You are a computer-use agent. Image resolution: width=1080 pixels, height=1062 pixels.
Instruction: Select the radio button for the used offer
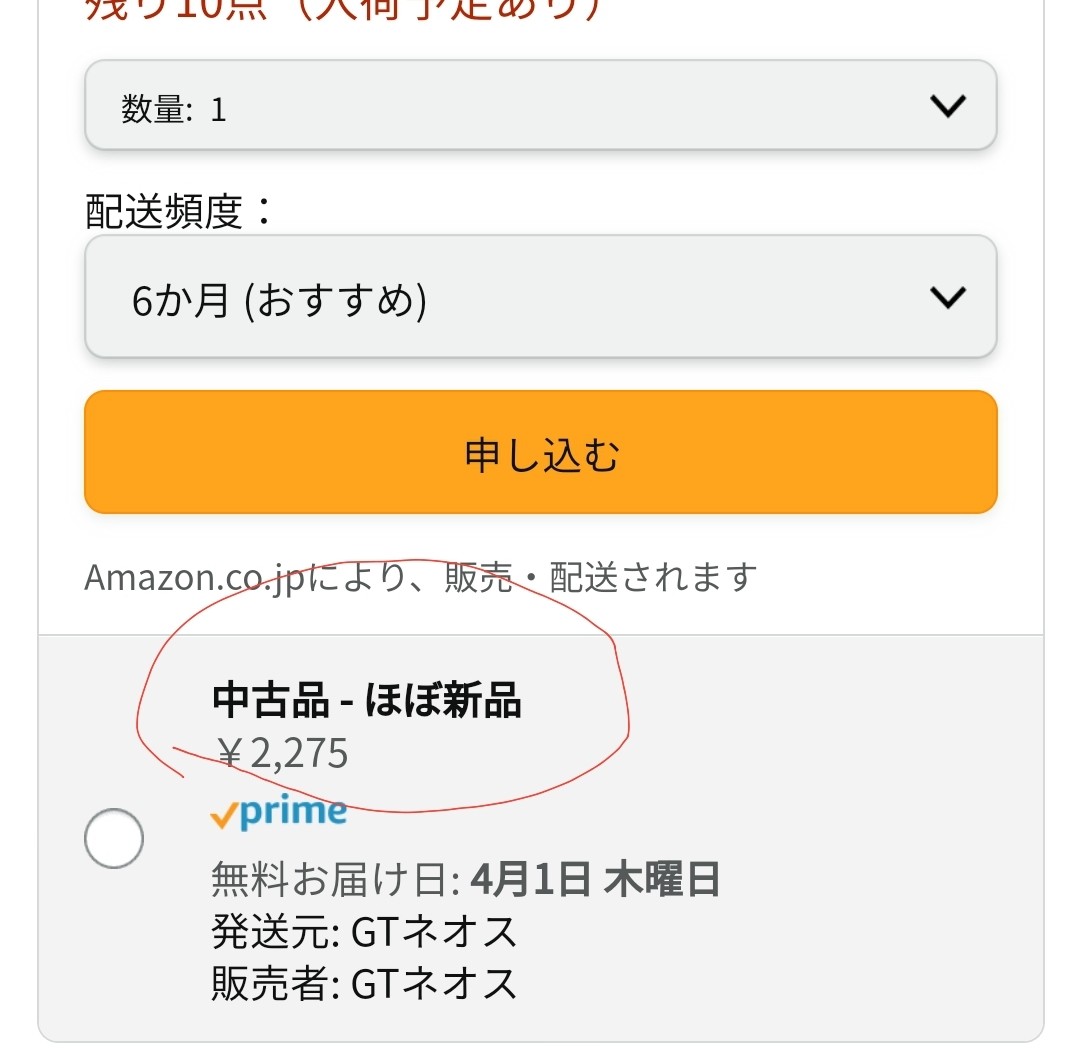point(114,837)
